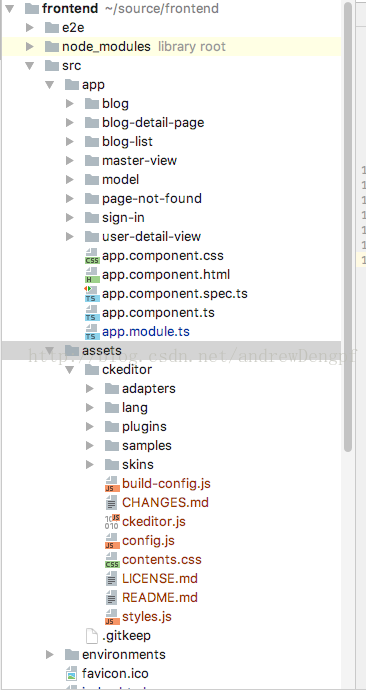The width and height of the screenshot is (366, 690).
Task: Select the page-not-found folder
Action: (152, 198)
